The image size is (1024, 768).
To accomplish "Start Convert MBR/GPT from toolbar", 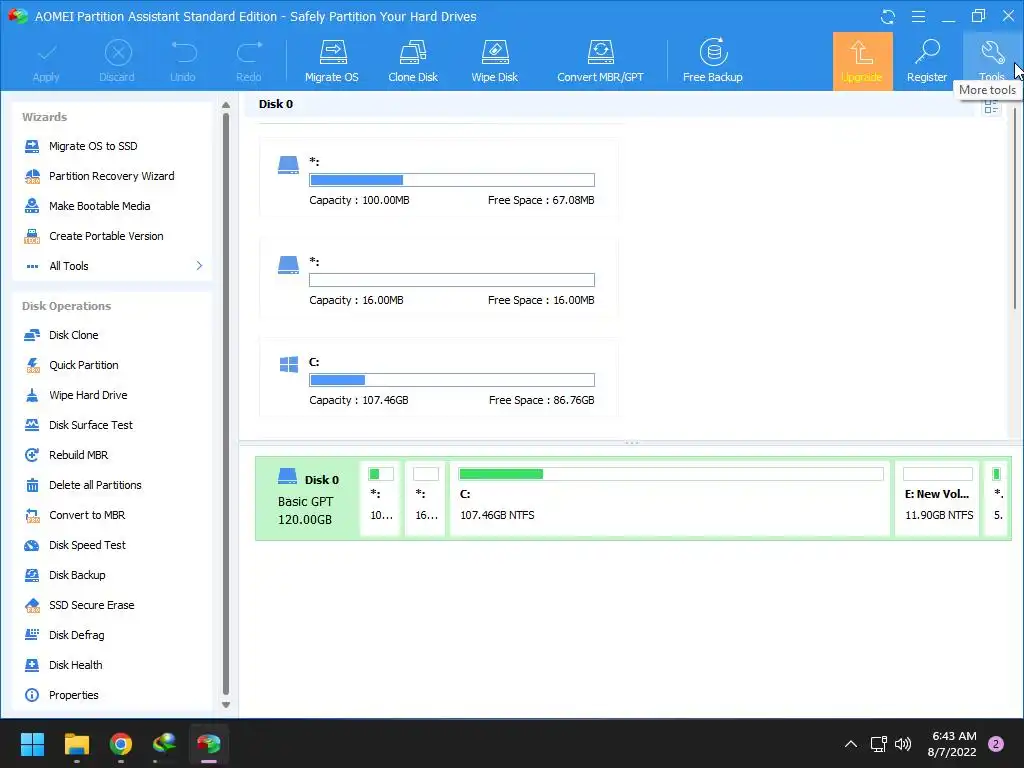I will coord(600,61).
